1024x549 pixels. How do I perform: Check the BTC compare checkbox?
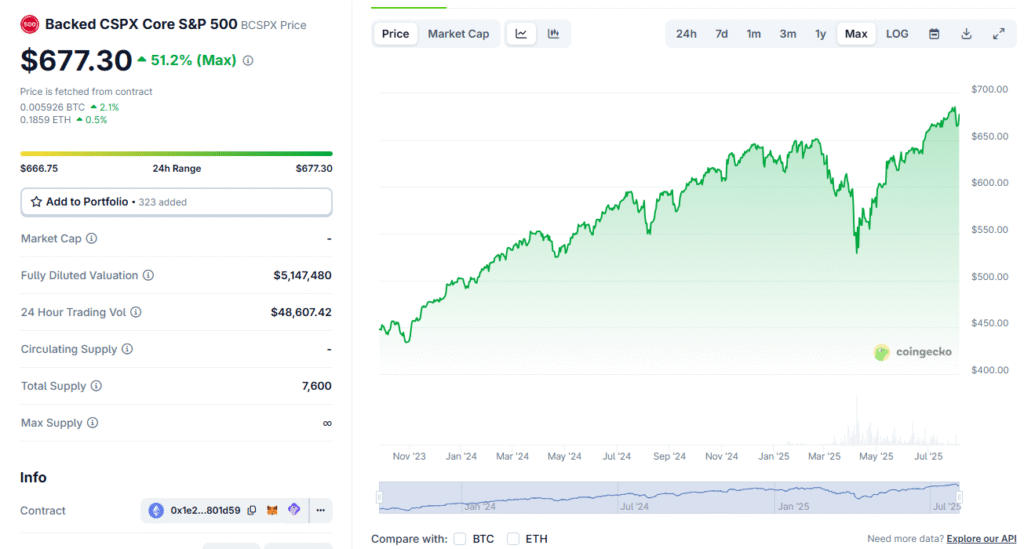pos(460,539)
